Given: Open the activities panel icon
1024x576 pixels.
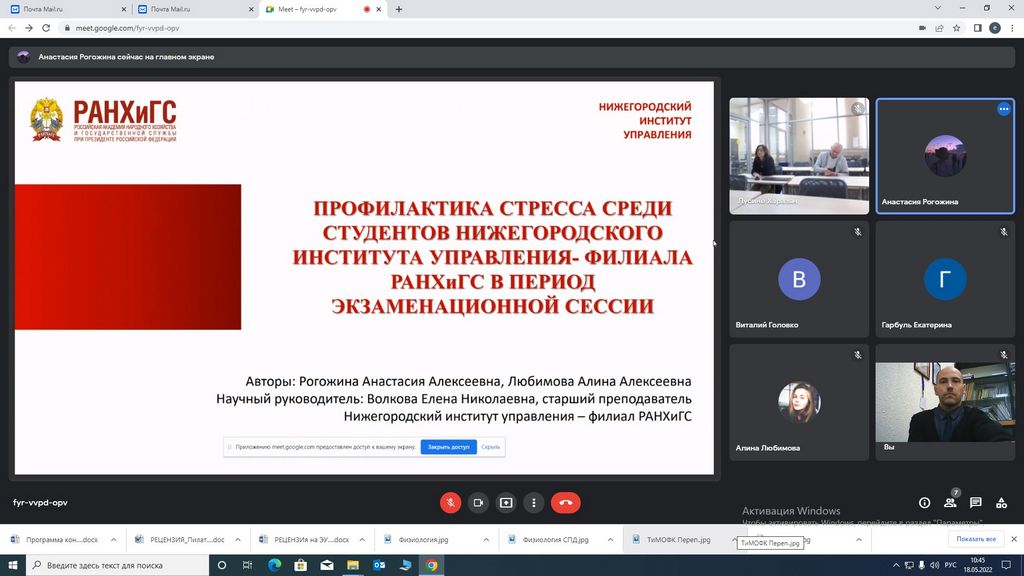Looking at the screenshot, I should [1001, 502].
